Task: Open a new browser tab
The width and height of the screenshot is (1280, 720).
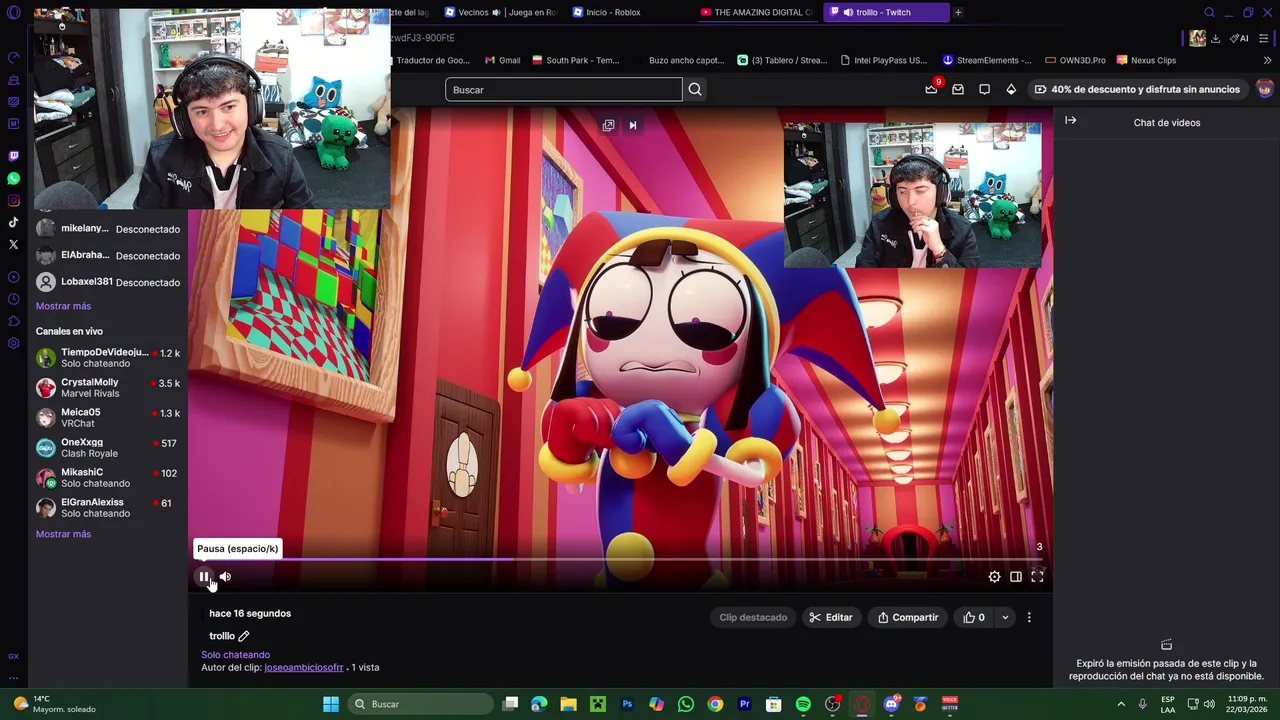Action: 958,12
